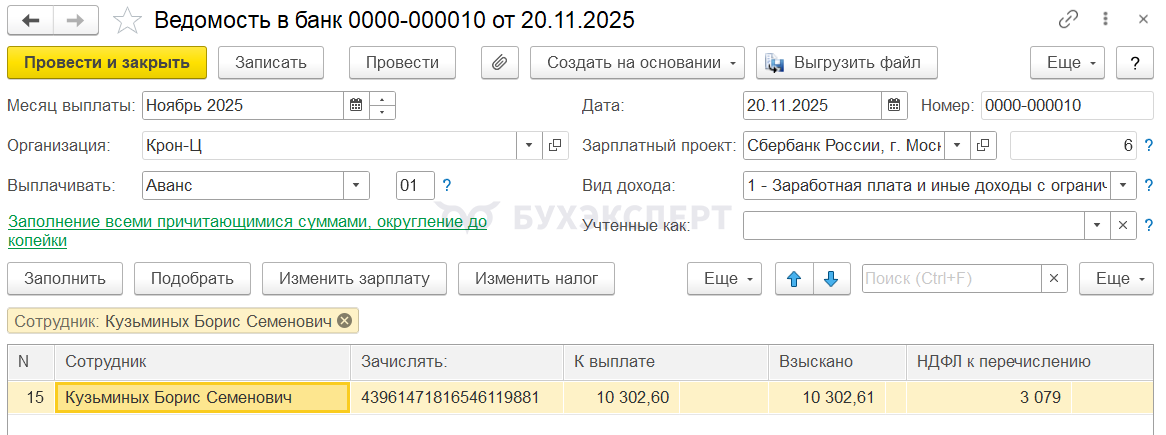1166x435 pixels.
Task: Go back with left arrow
Action: point(31,20)
